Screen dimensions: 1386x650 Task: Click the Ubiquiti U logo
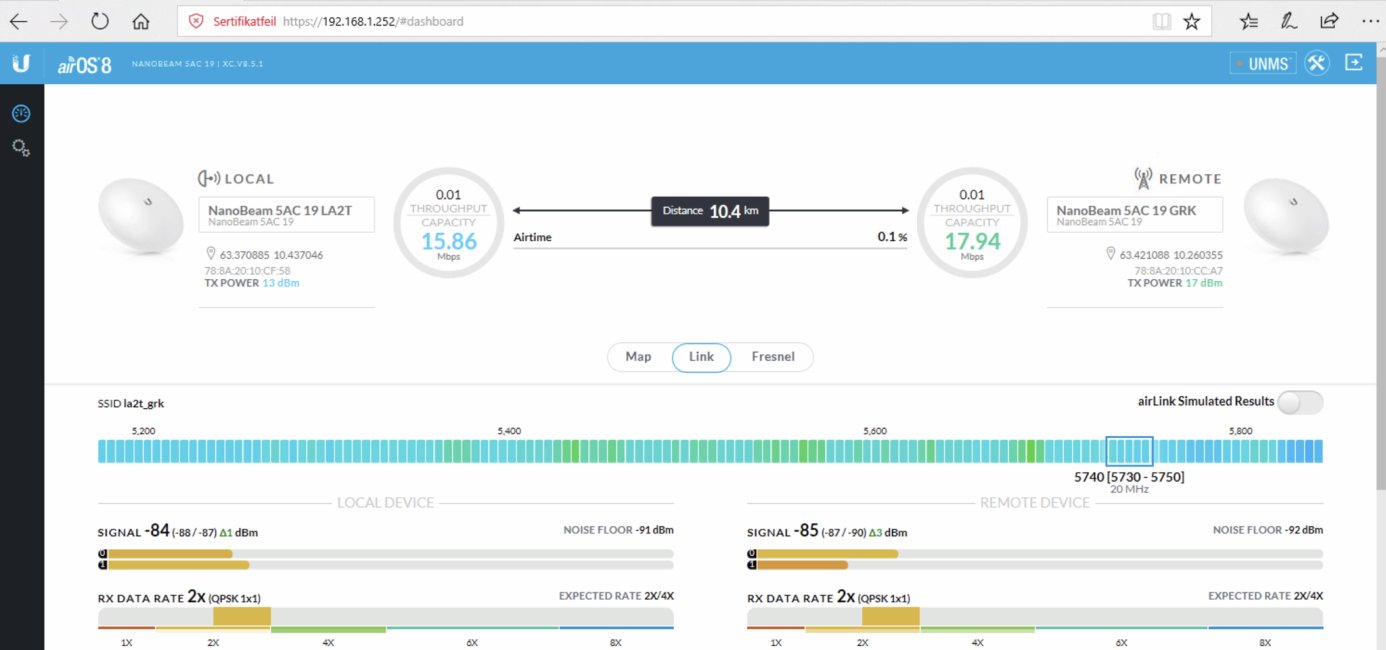pos(21,63)
